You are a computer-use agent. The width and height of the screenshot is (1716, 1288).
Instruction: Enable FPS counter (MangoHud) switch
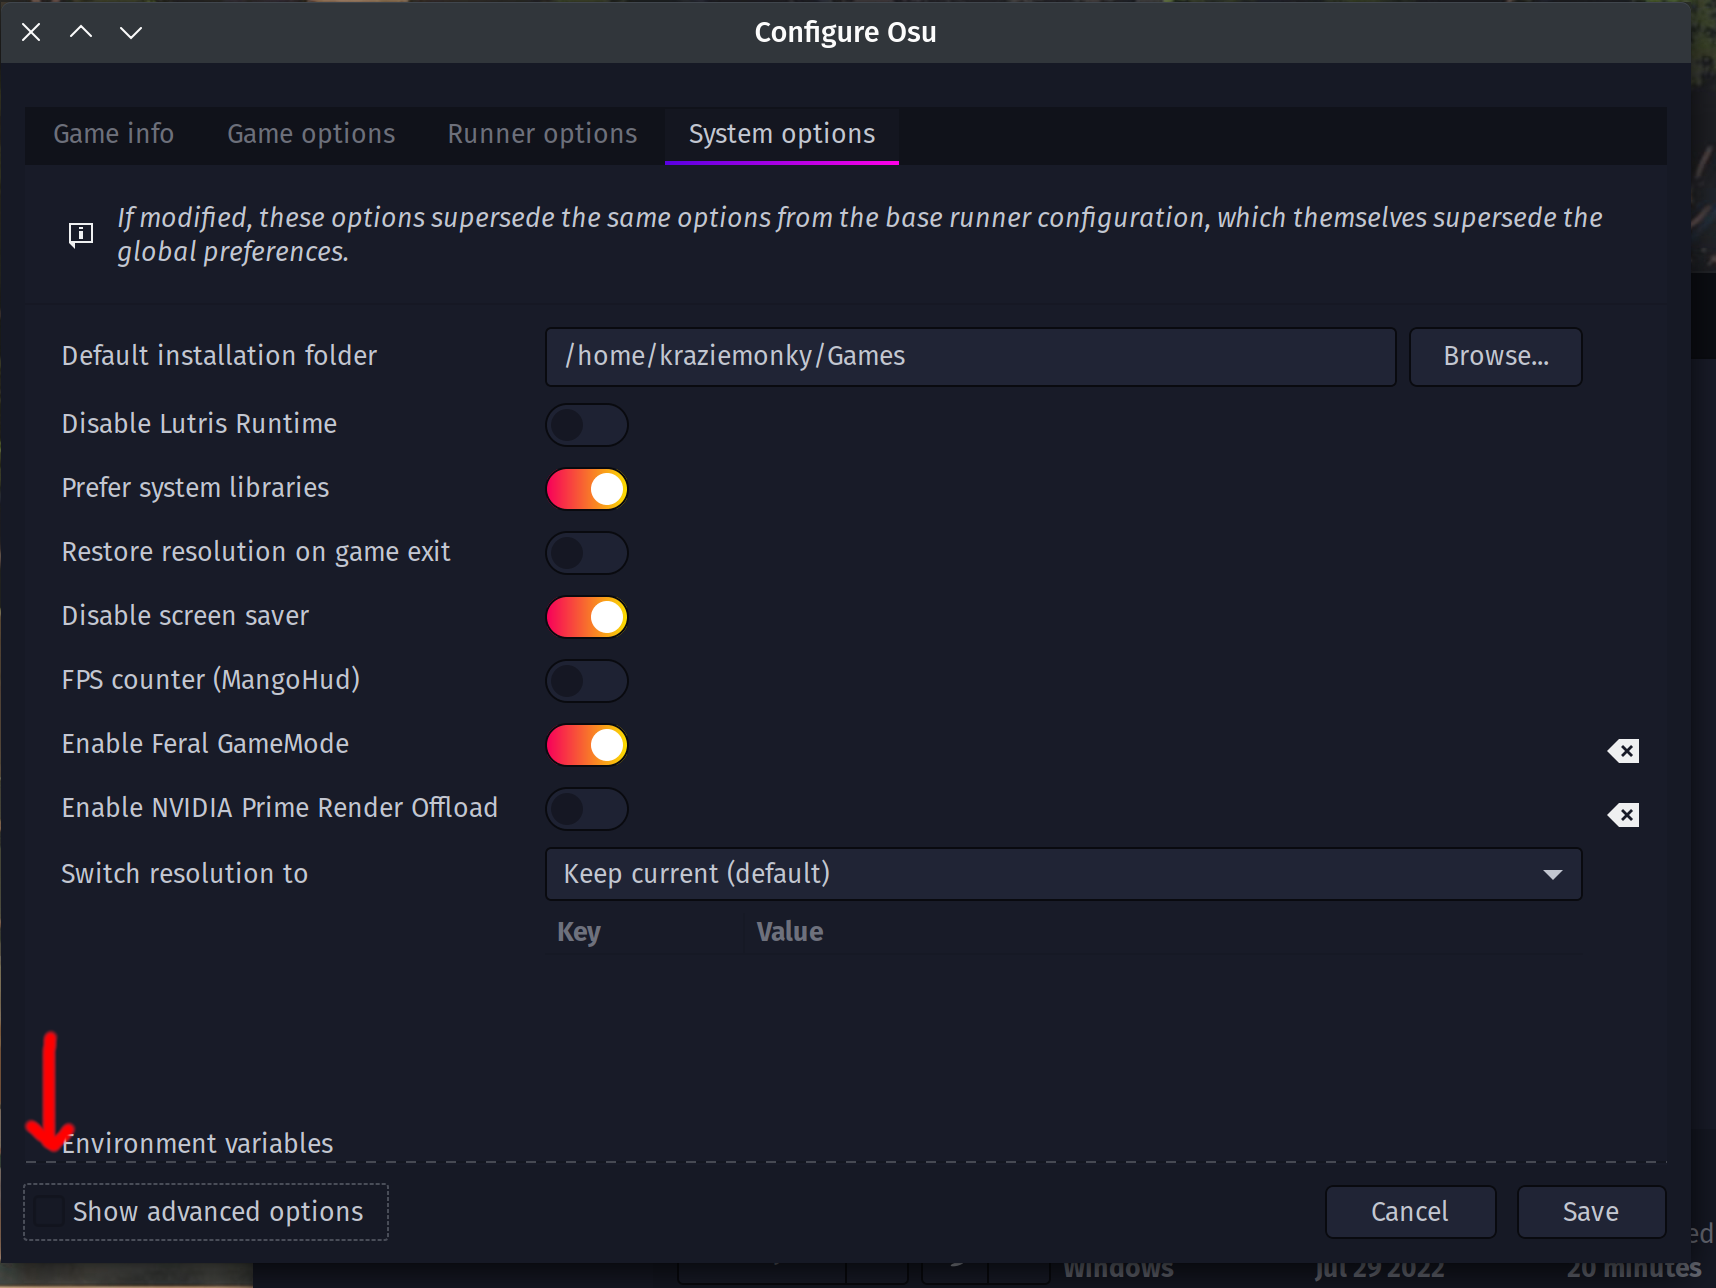[x=587, y=681]
